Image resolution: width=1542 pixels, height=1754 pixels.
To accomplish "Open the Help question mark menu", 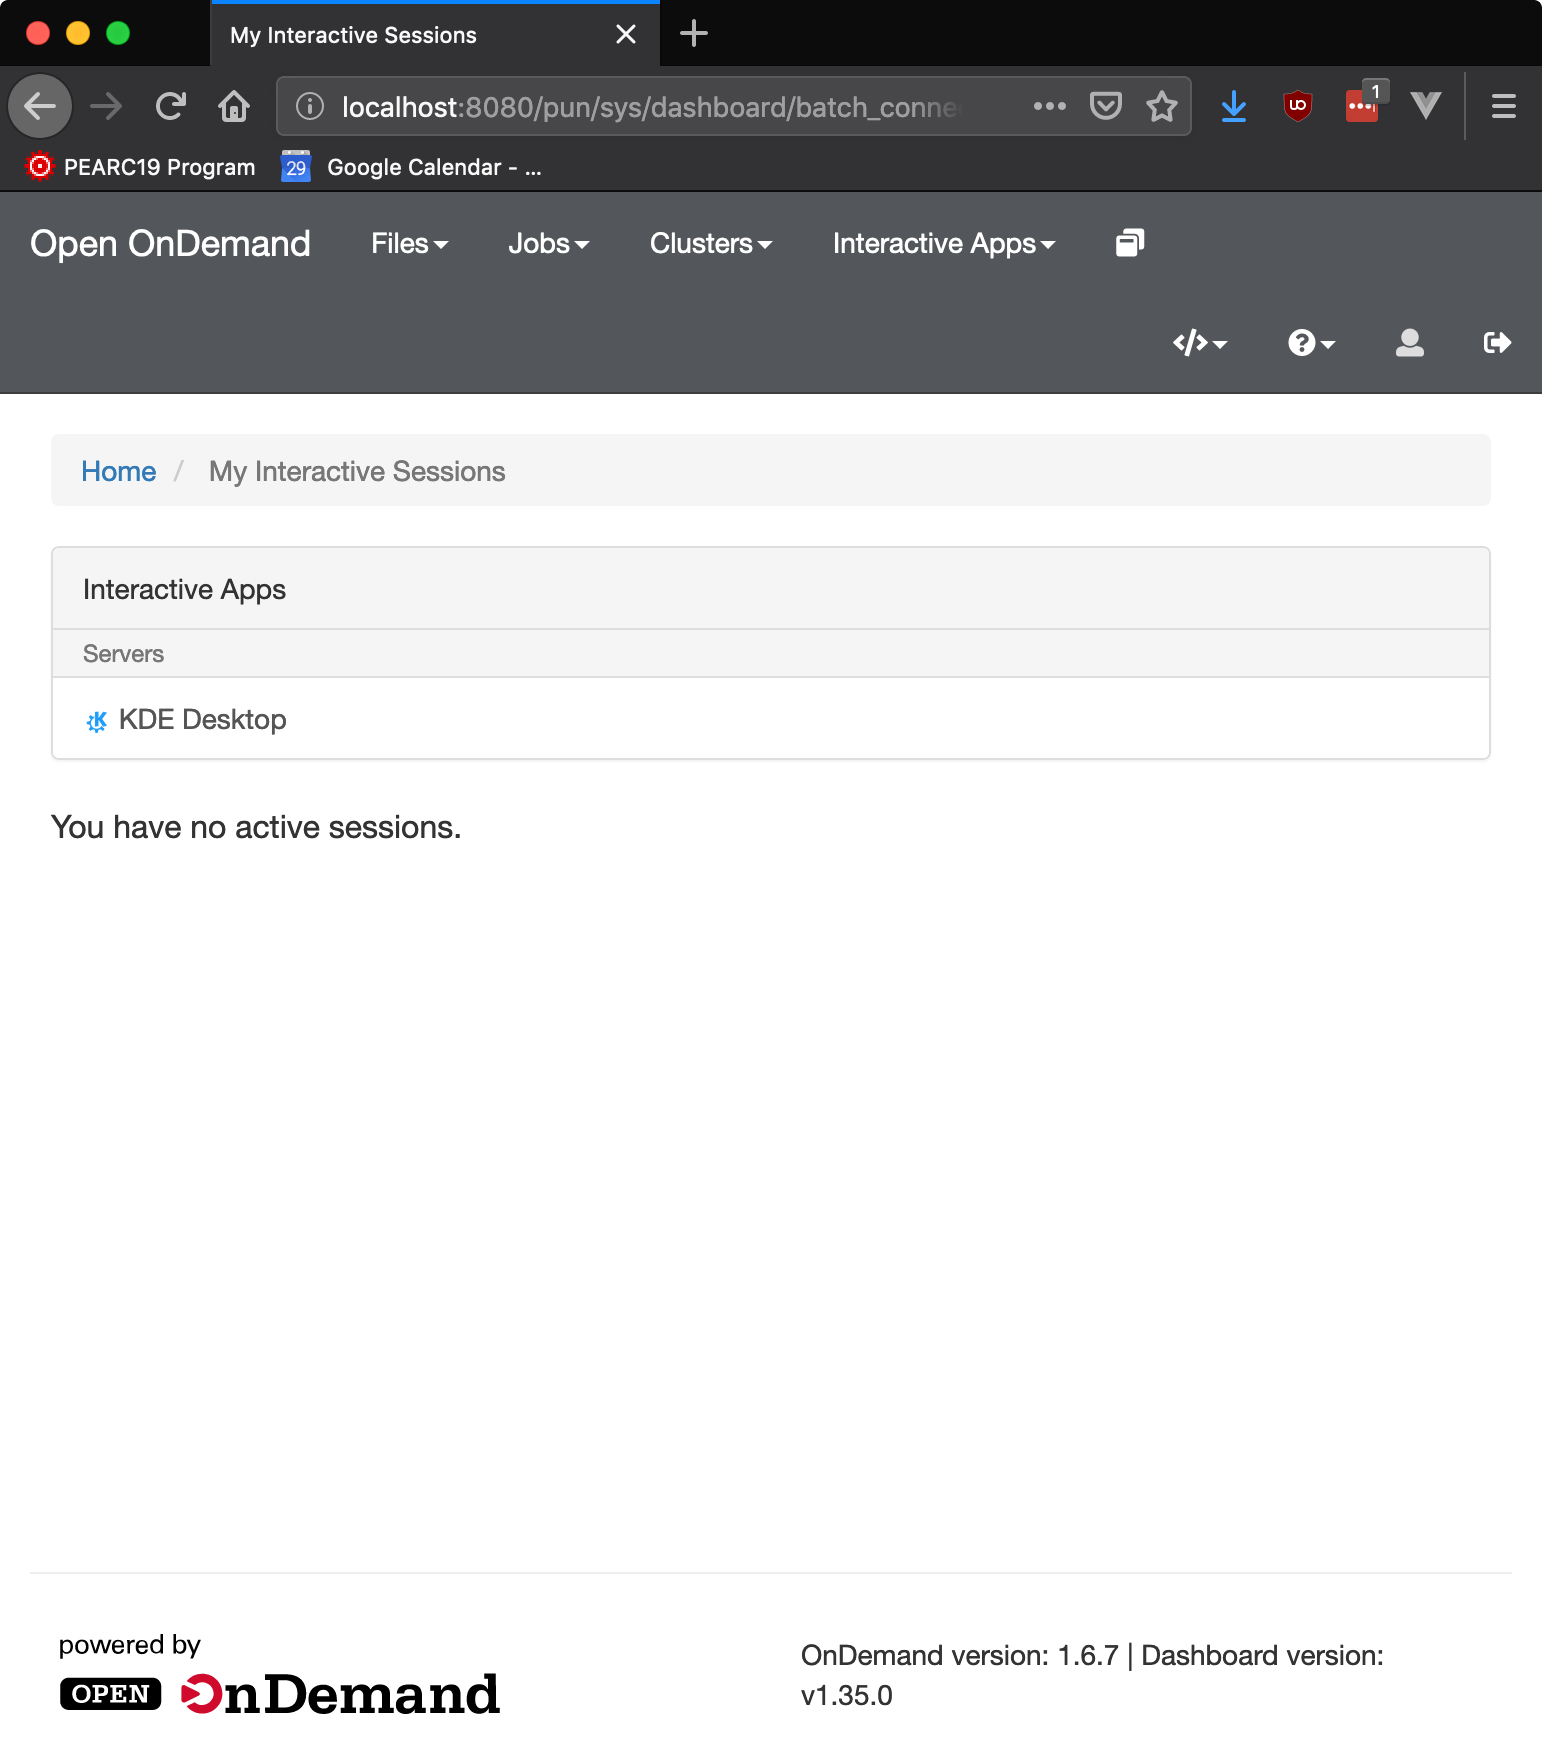I will [1310, 343].
